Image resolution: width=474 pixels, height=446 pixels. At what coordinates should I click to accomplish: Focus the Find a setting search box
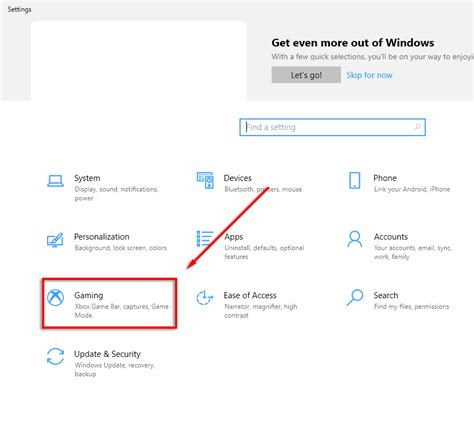point(332,127)
